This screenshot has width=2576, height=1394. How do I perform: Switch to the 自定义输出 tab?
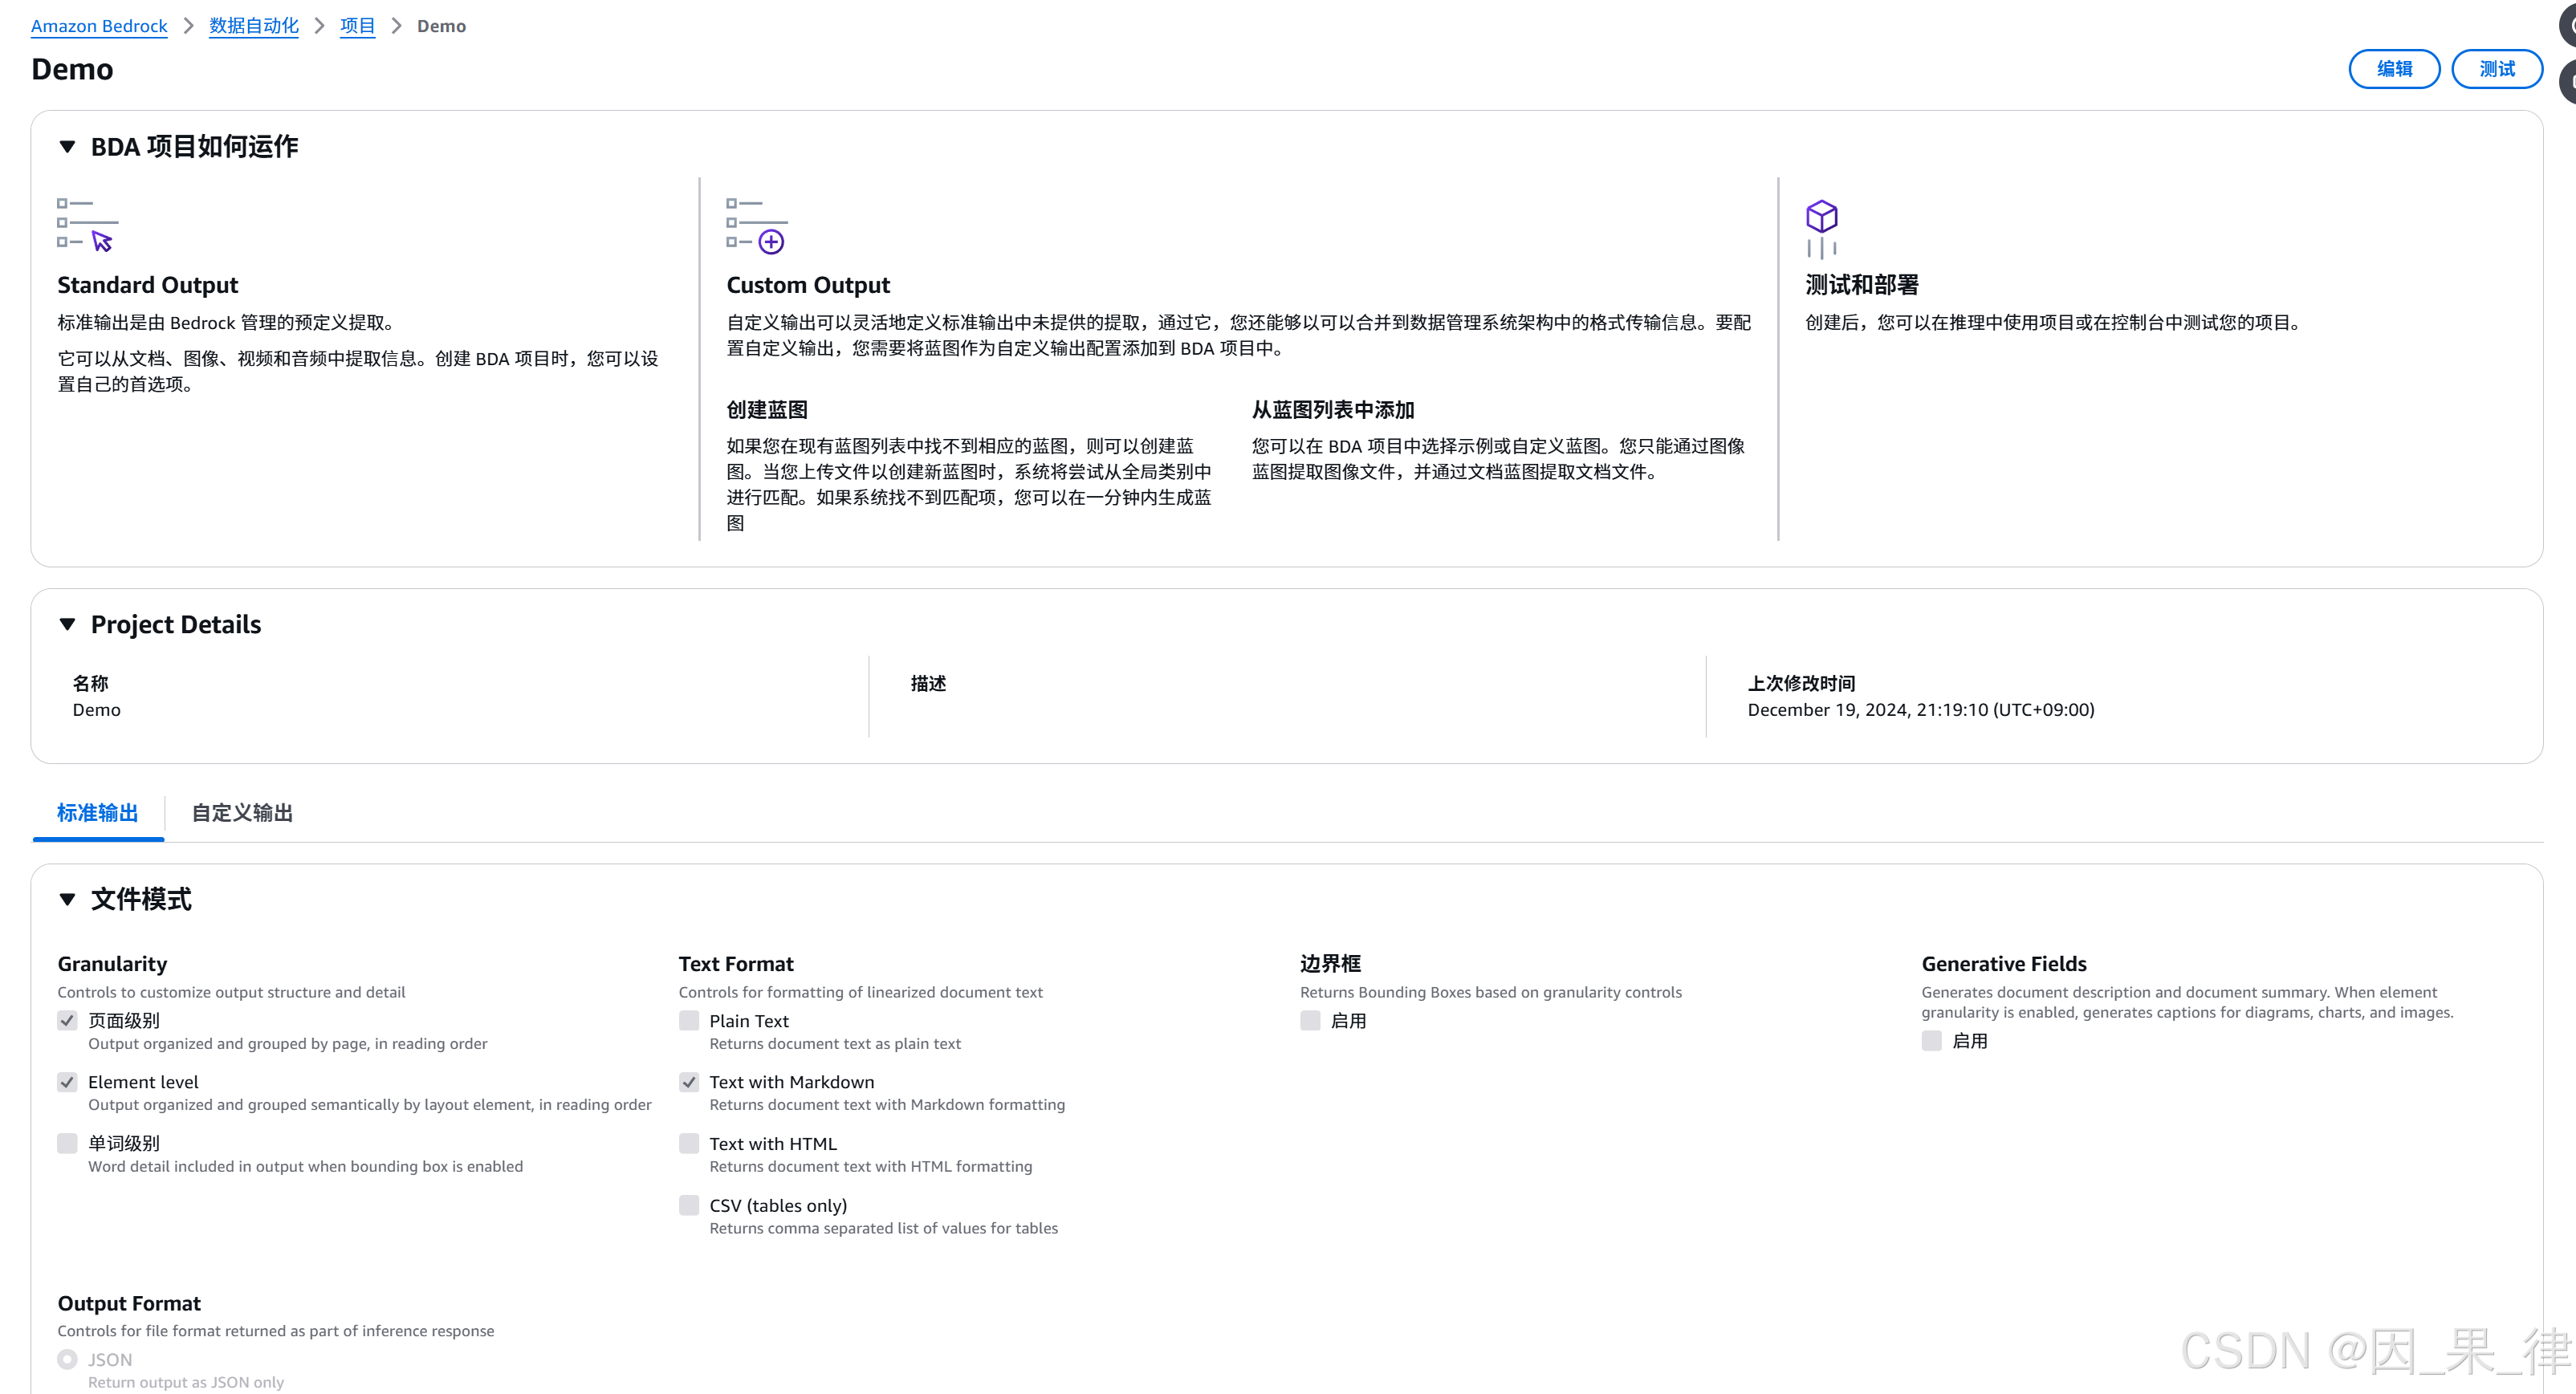pos(242,813)
